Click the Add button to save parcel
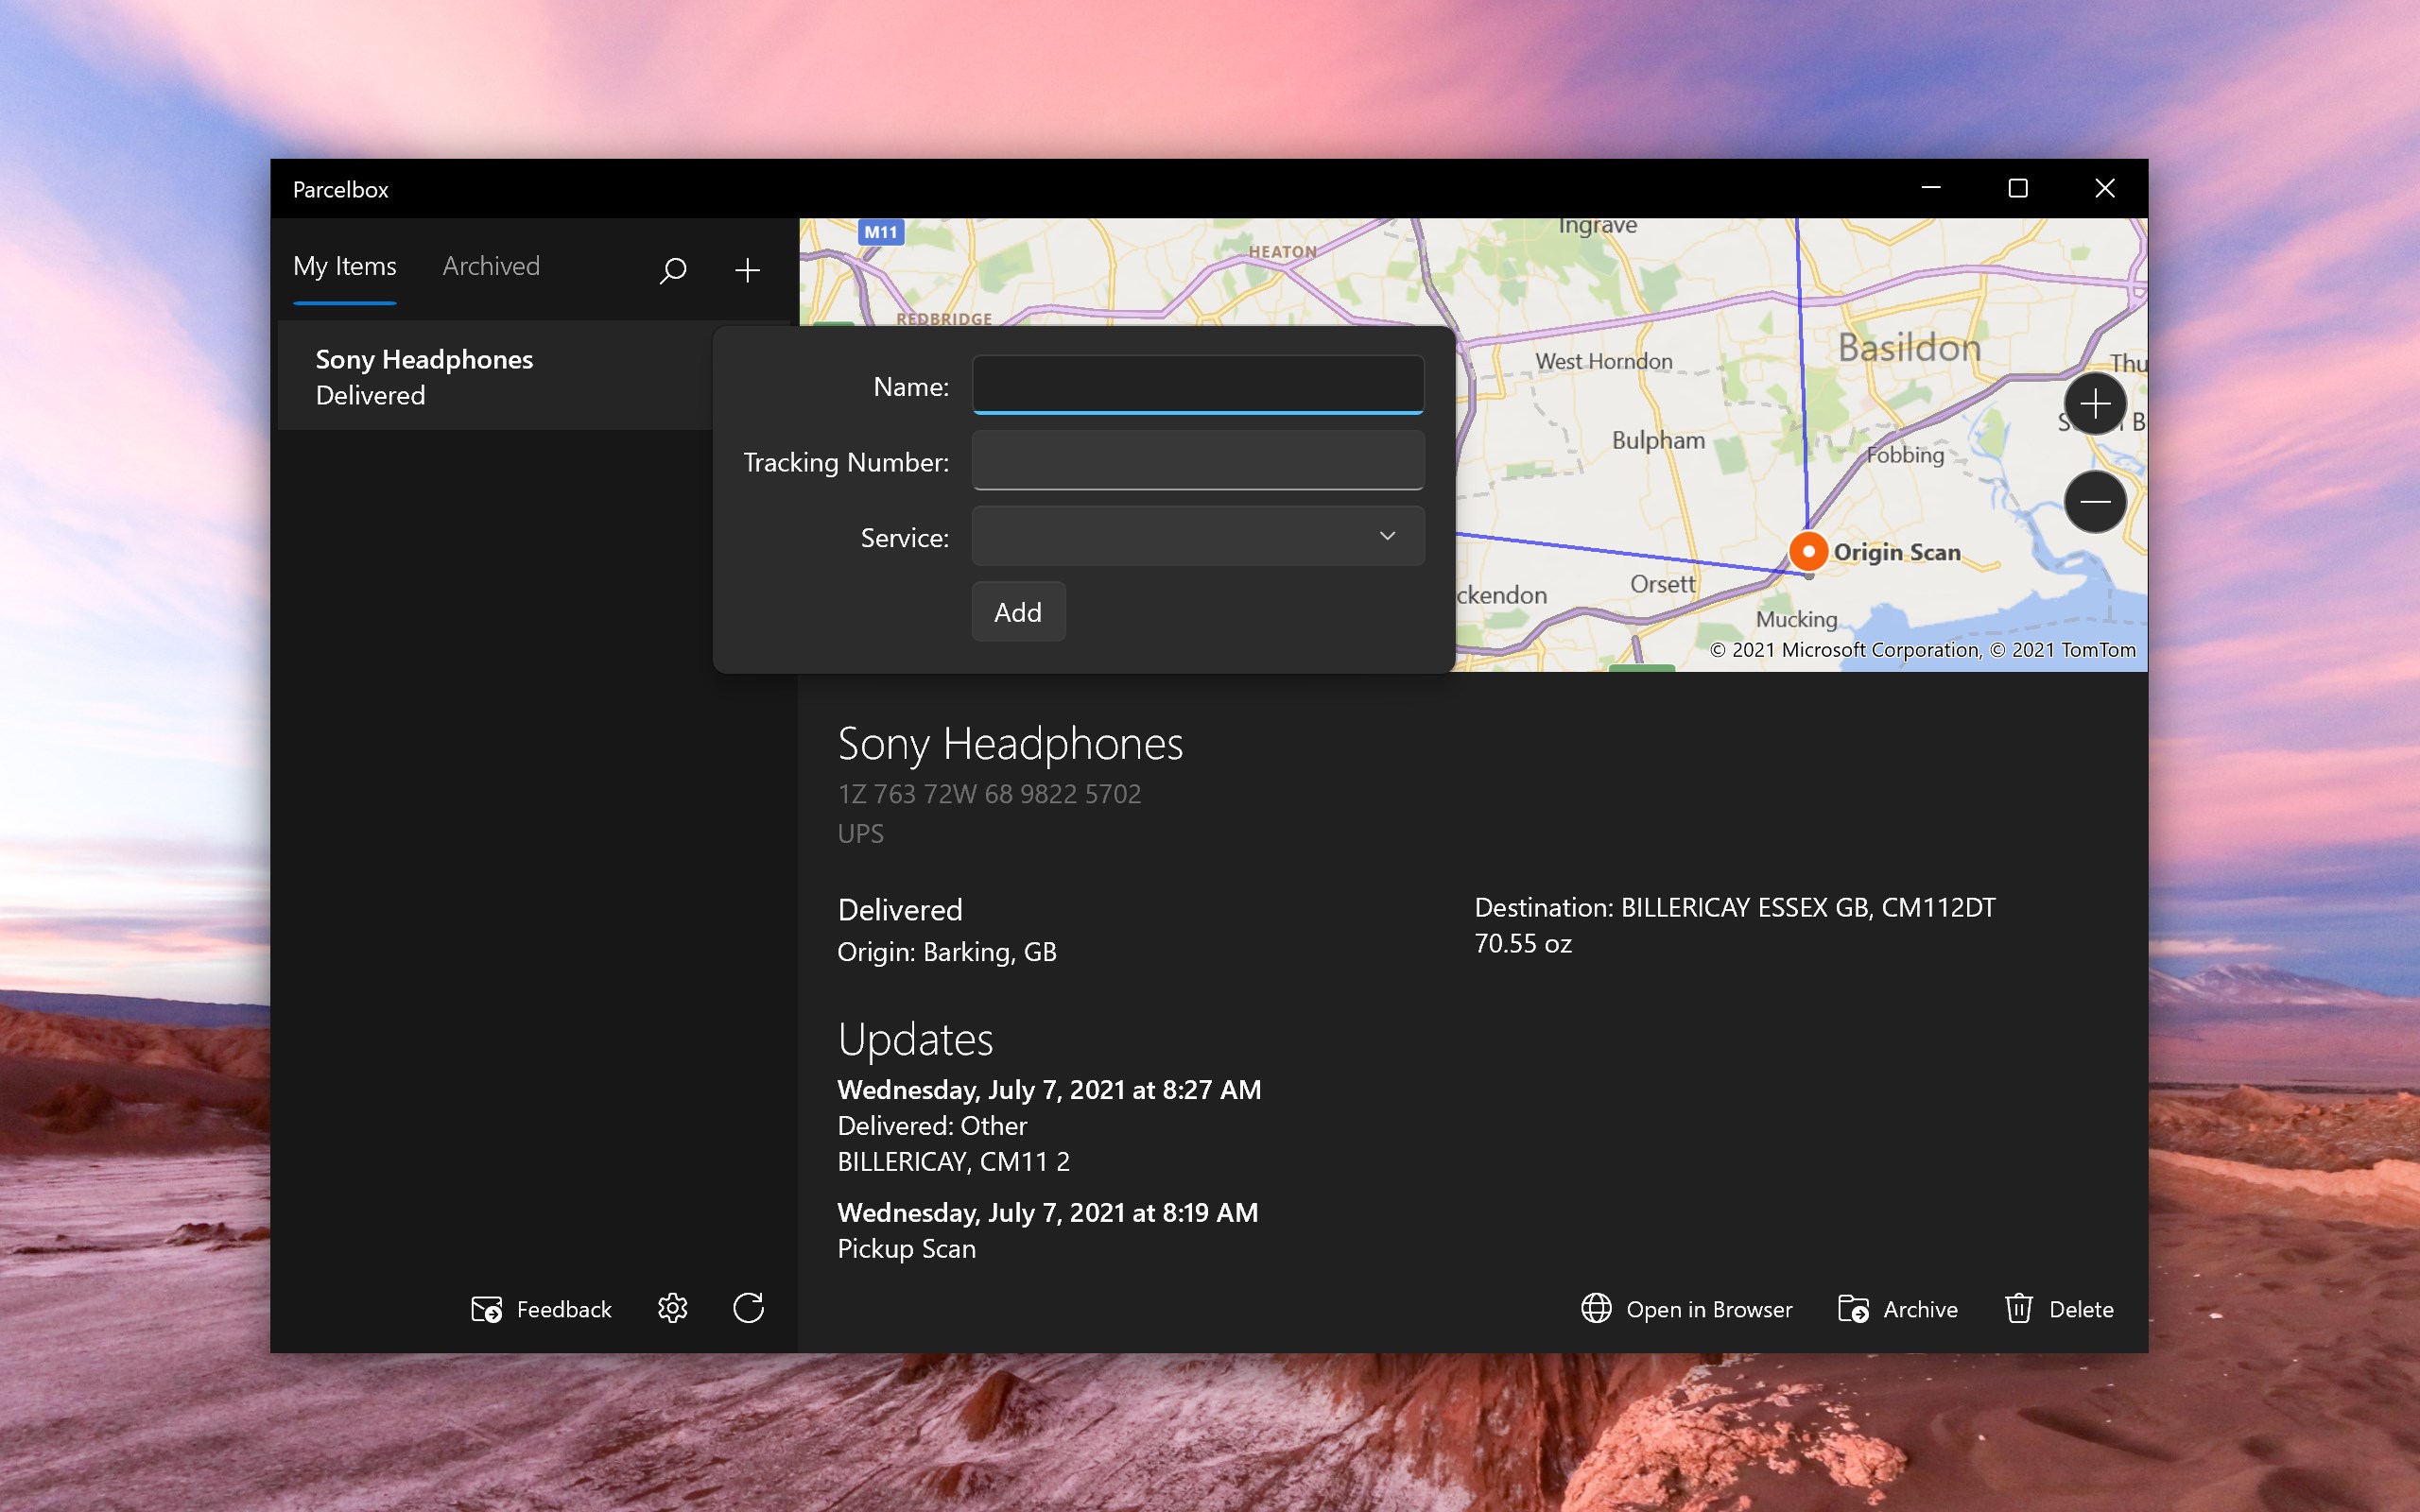This screenshot has width=2420, height=1512. tap(1017, 611)
